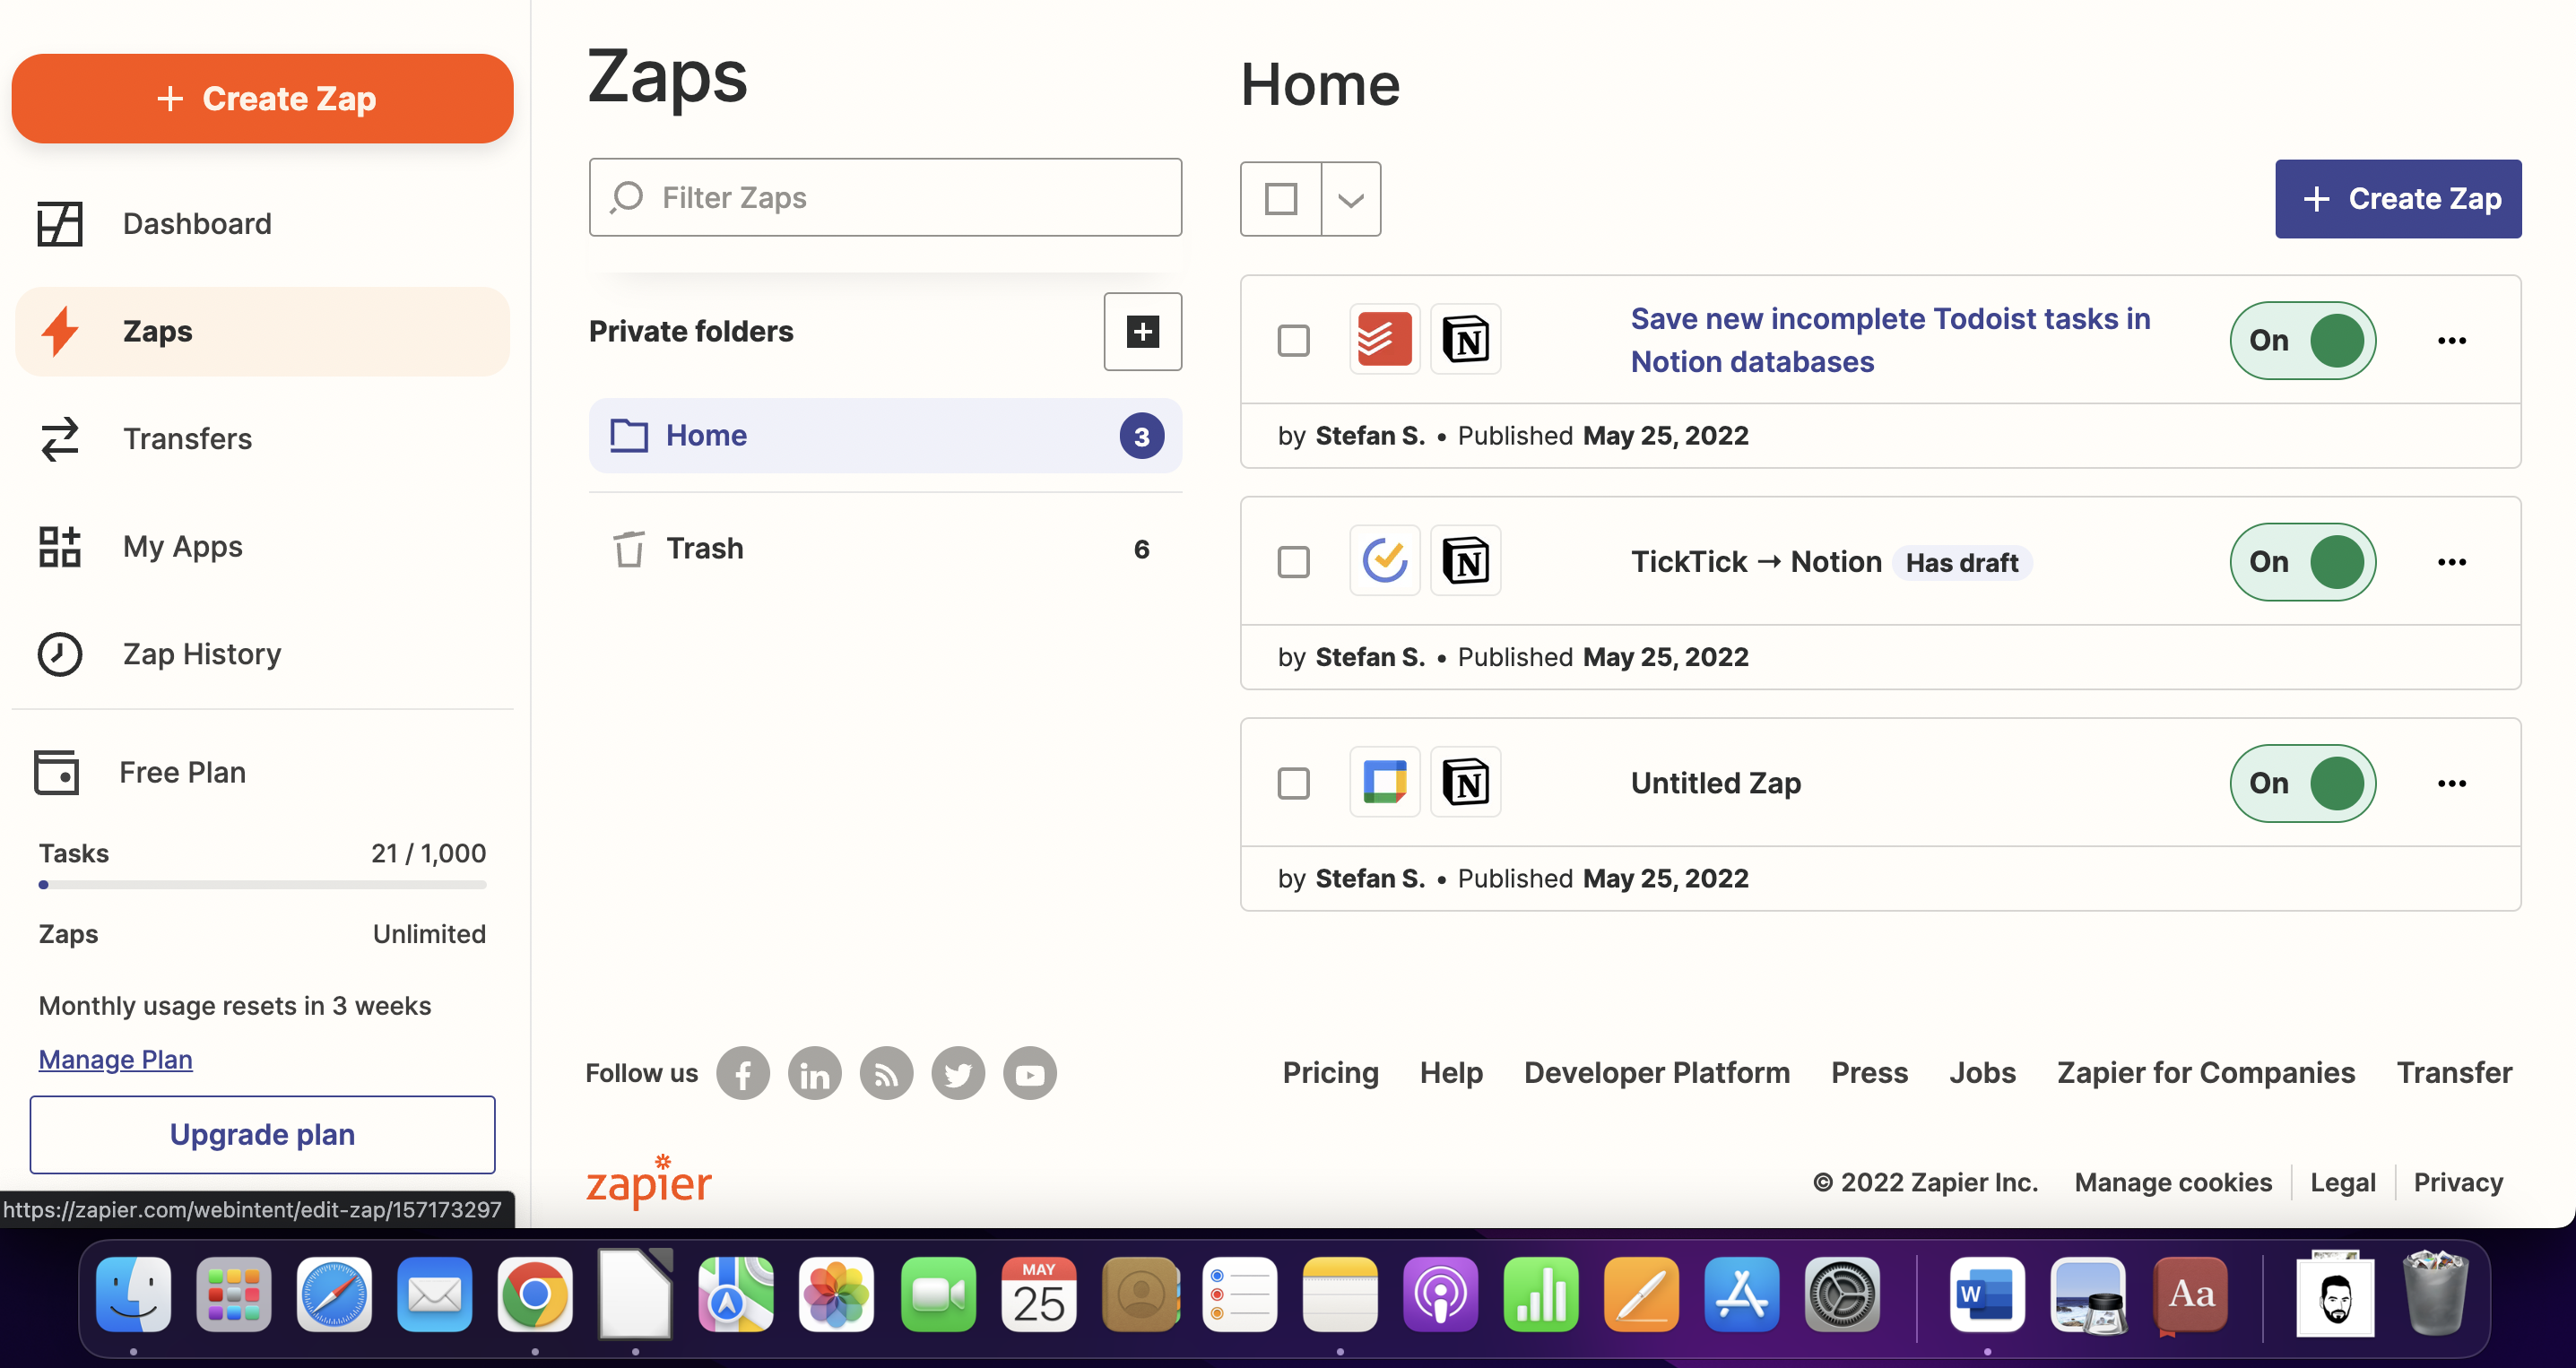
Task: Open Zapier's YouTube channel
Action: [1030, 1074]
